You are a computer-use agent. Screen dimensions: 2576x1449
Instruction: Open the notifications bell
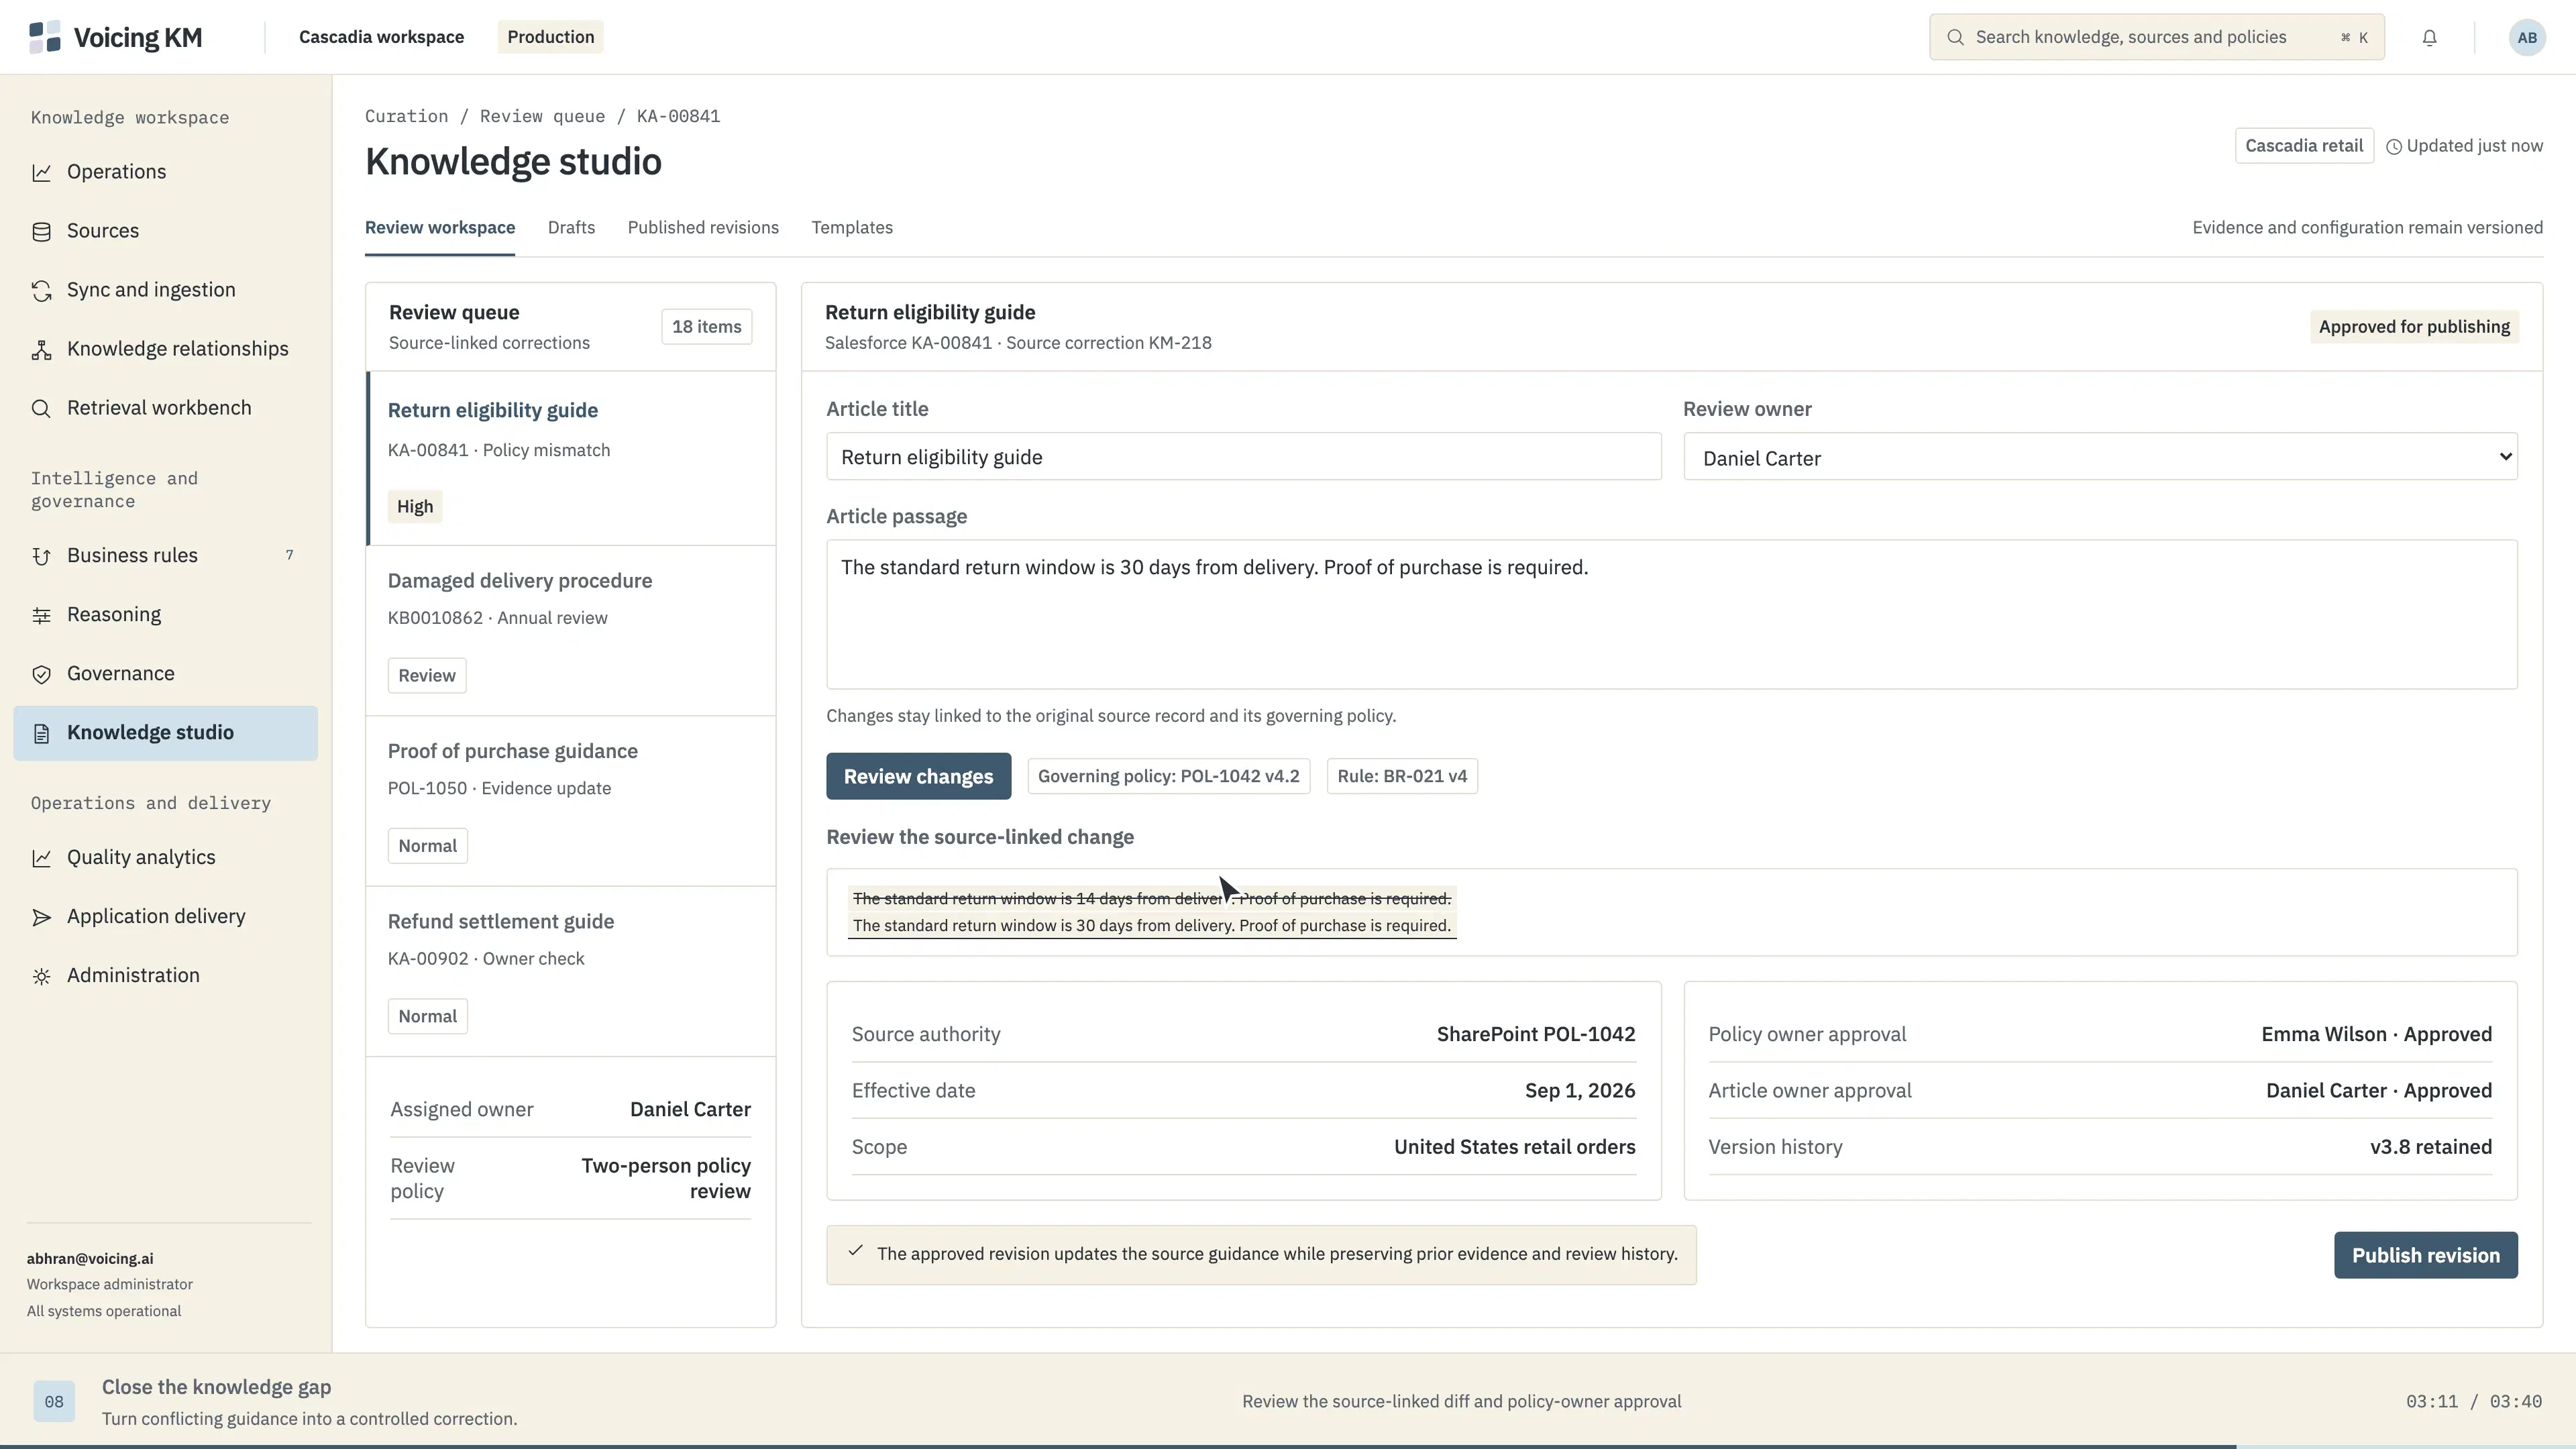coord(2429,38)
